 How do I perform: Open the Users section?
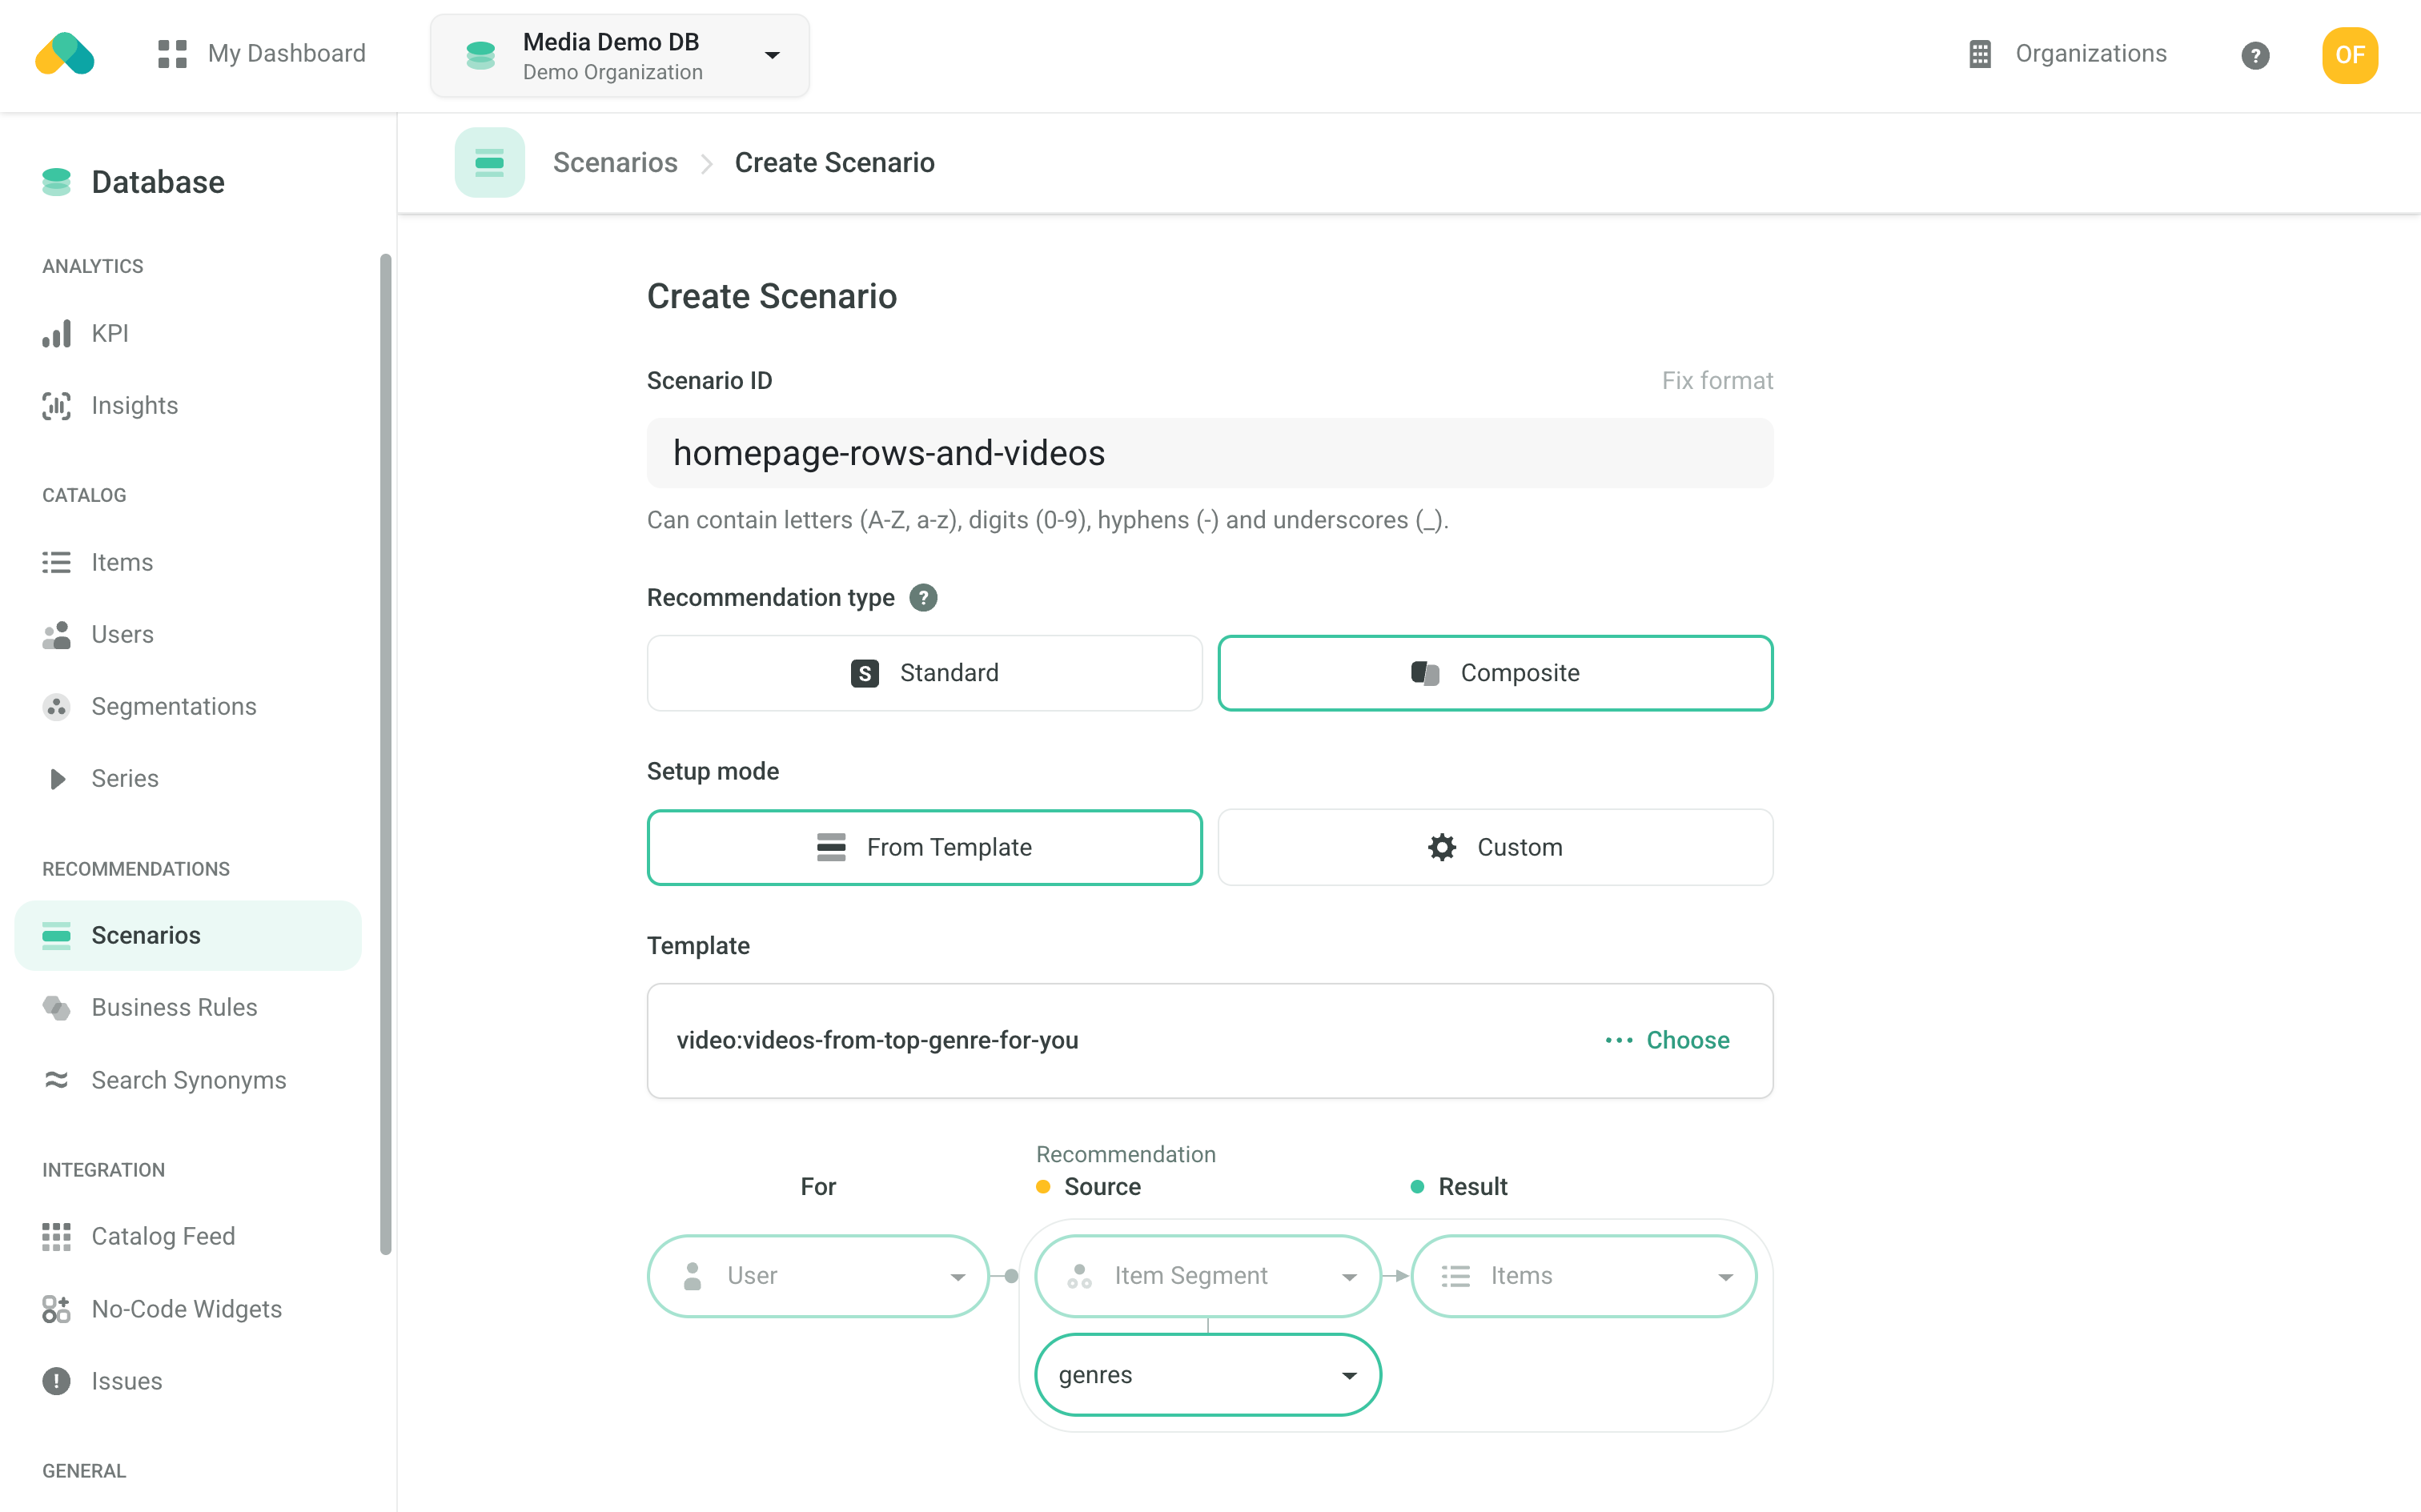point(57,634)
